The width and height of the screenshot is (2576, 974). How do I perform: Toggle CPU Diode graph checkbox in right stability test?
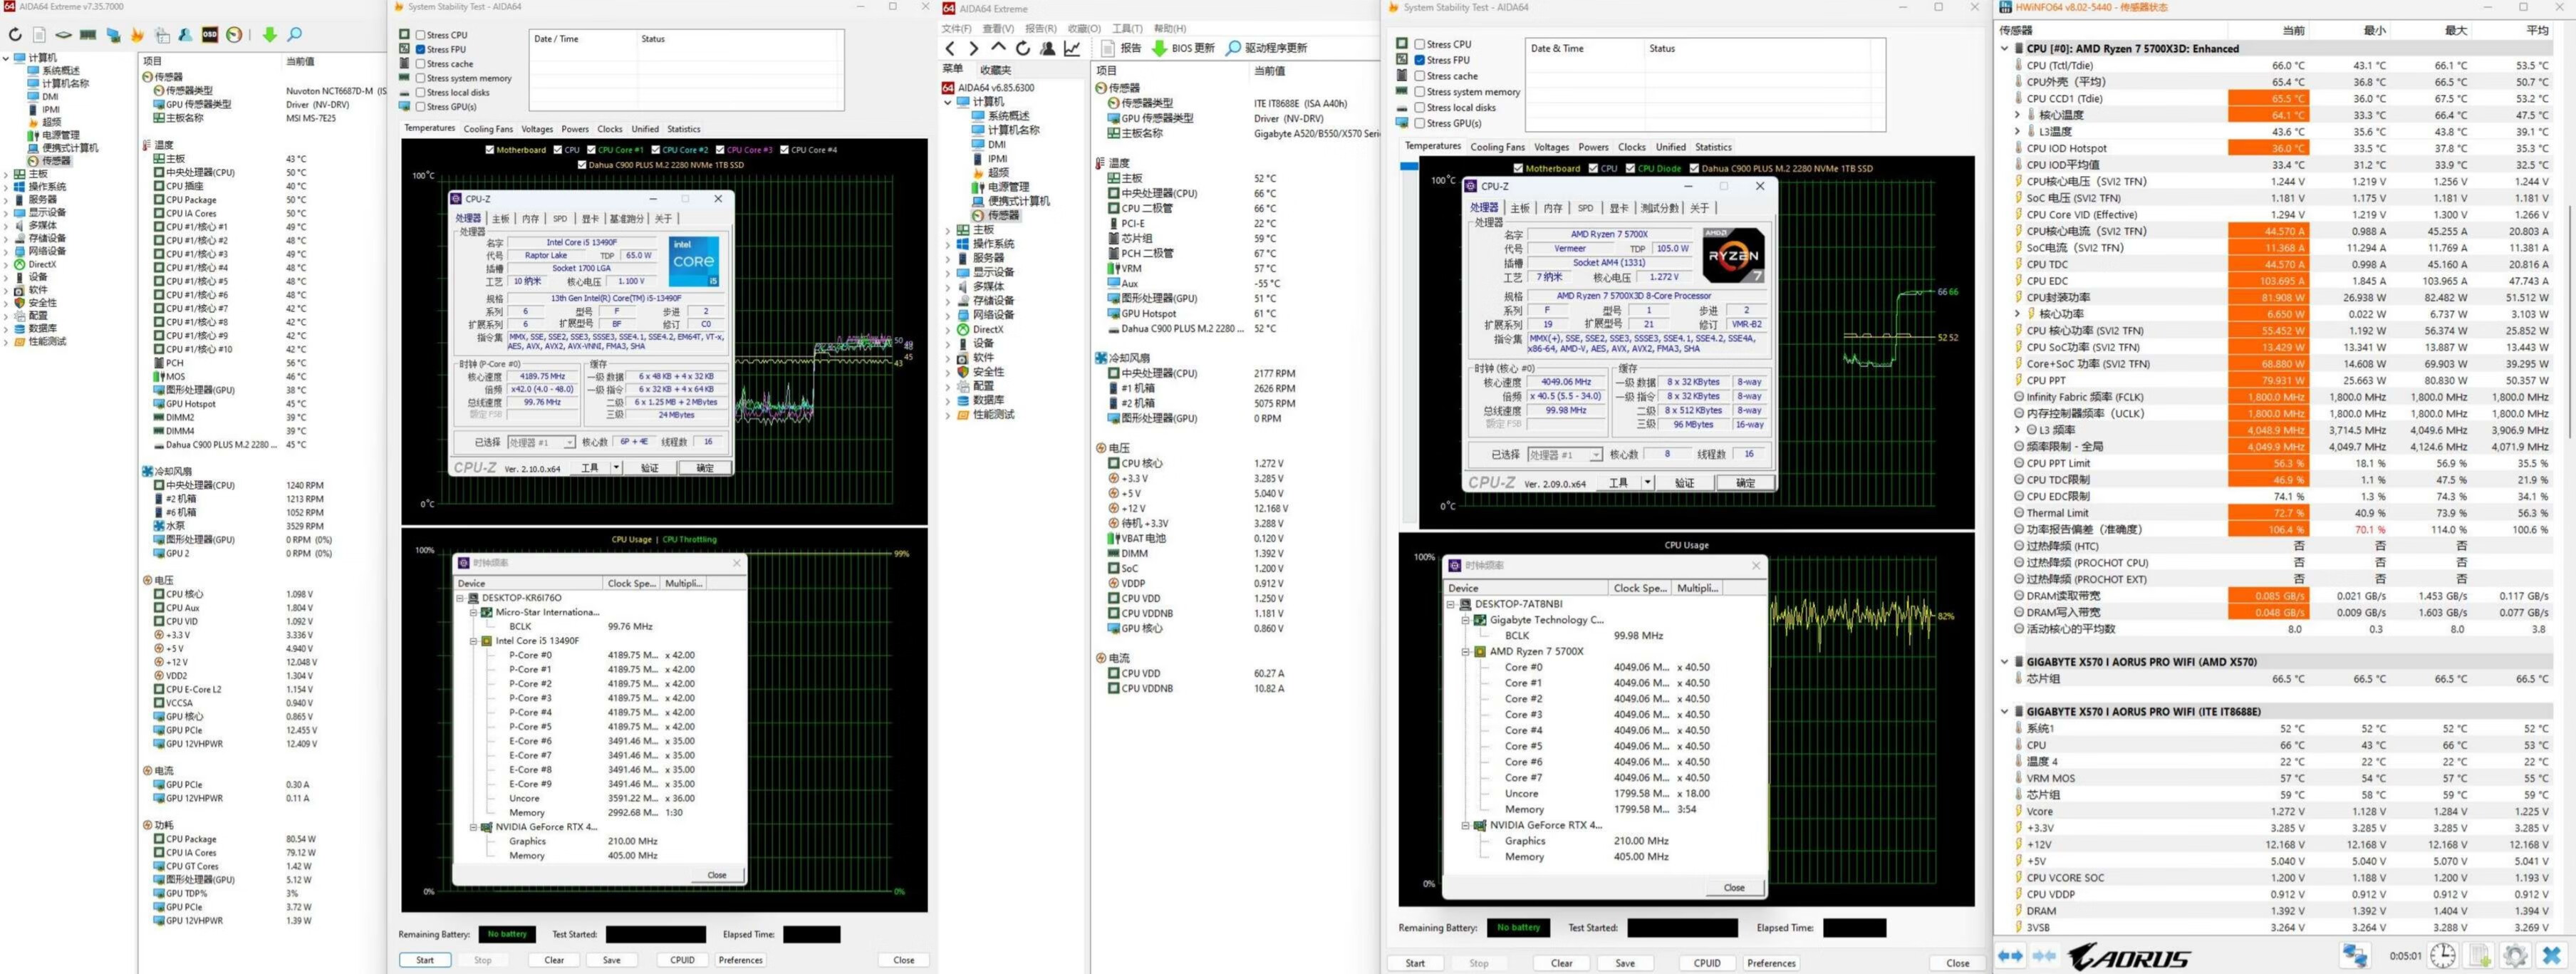pos(1631,168)
